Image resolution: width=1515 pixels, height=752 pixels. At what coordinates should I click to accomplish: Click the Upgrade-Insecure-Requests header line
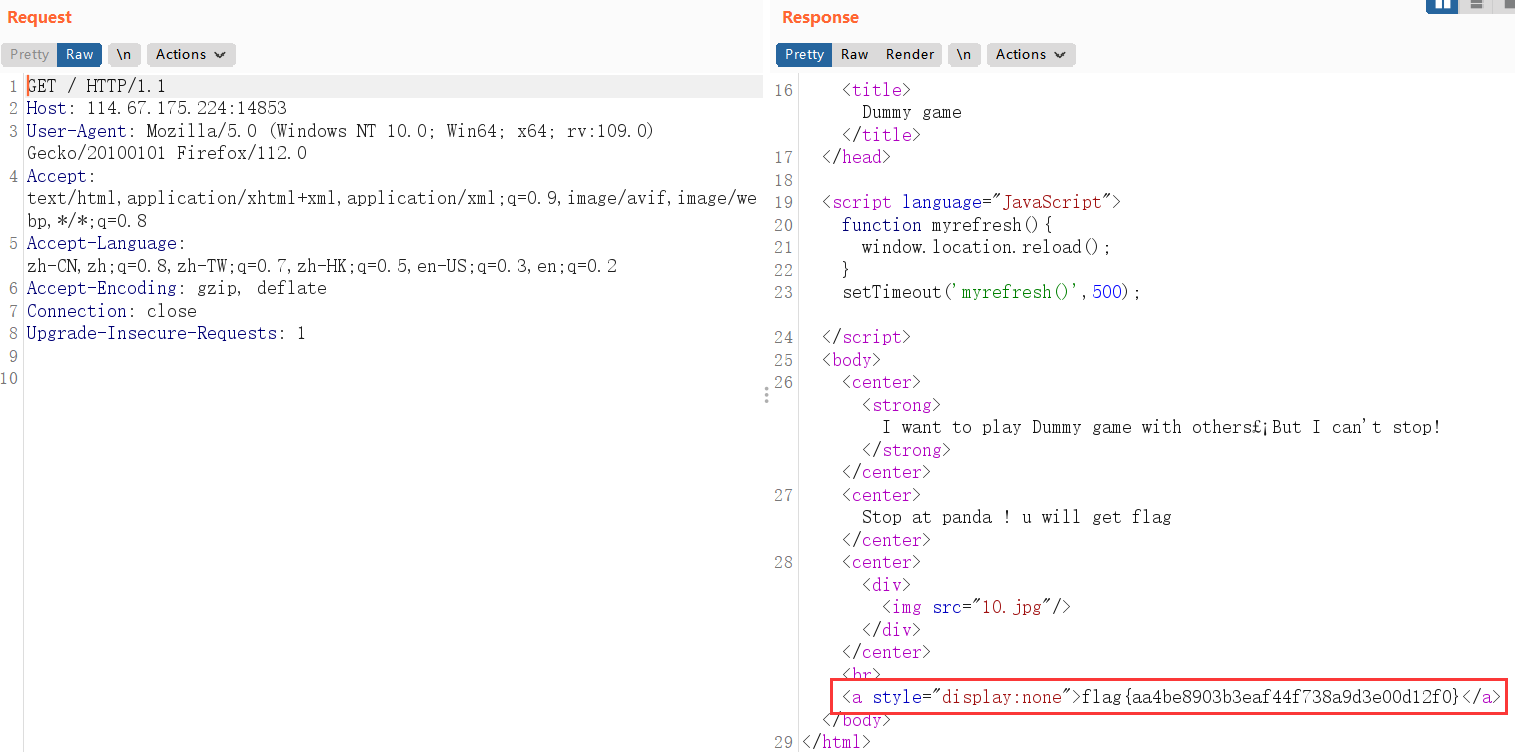[166, 334]
